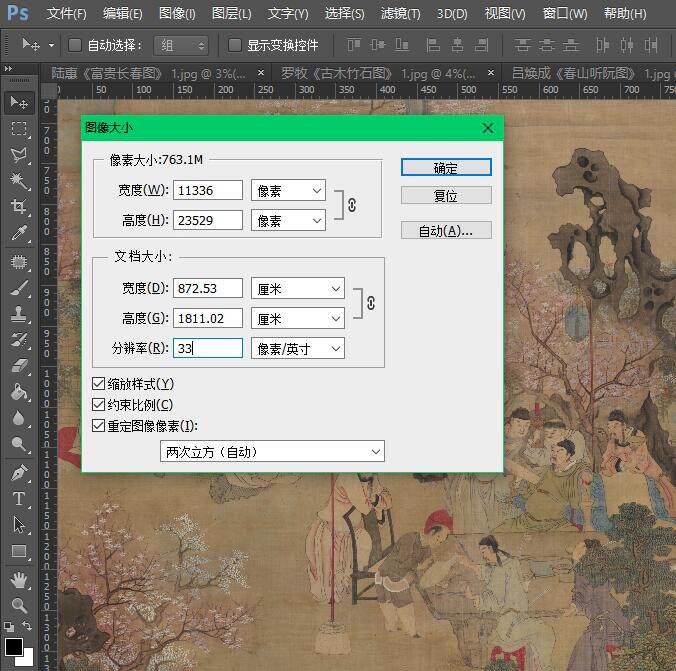
Task: Click the distribute top edges icon
Action: point(523,45)
